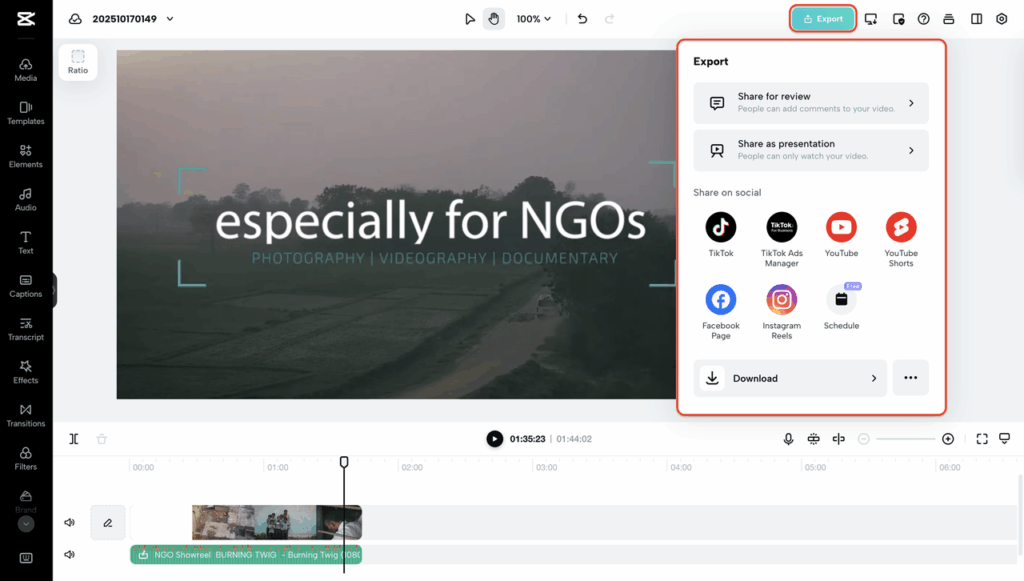1024x581 pixels.
Task: Switch to the Audio tab
Action: (x=26, y=199)
